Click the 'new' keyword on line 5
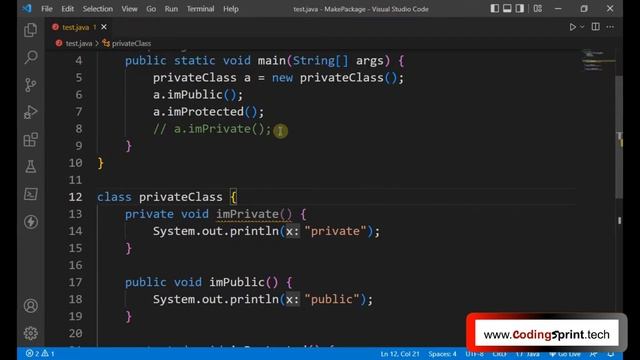This screenshot has height=360, width=640. point(282,78)
